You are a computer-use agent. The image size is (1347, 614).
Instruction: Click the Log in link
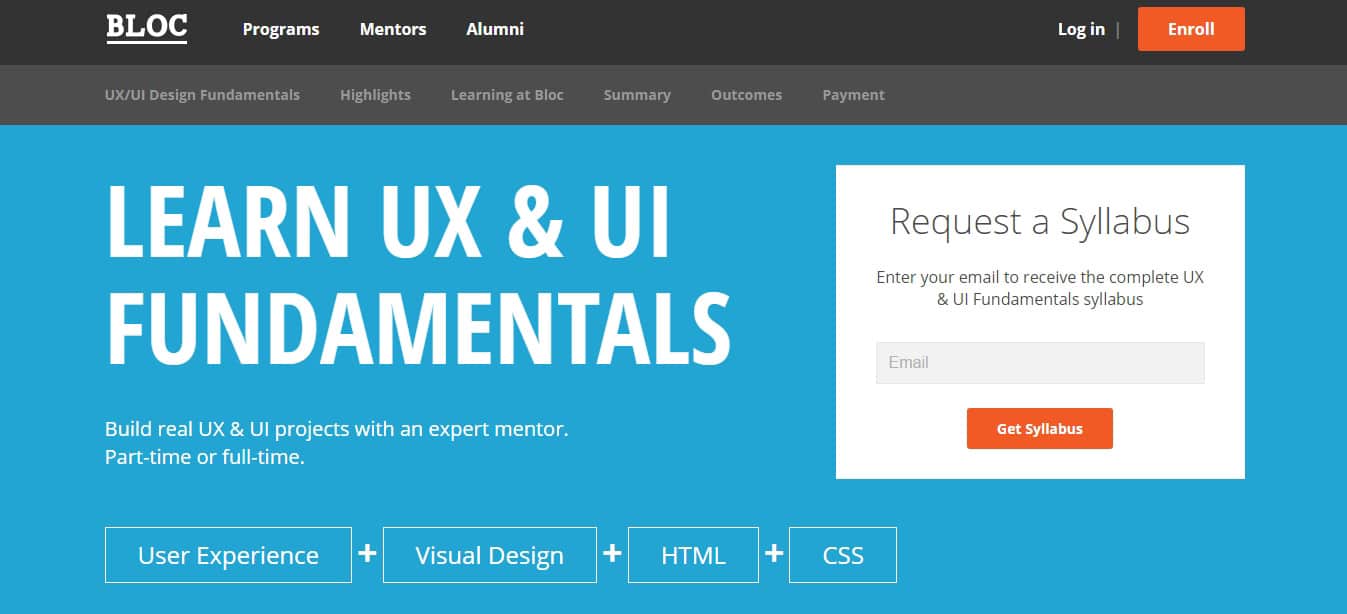click(1081, 29)
